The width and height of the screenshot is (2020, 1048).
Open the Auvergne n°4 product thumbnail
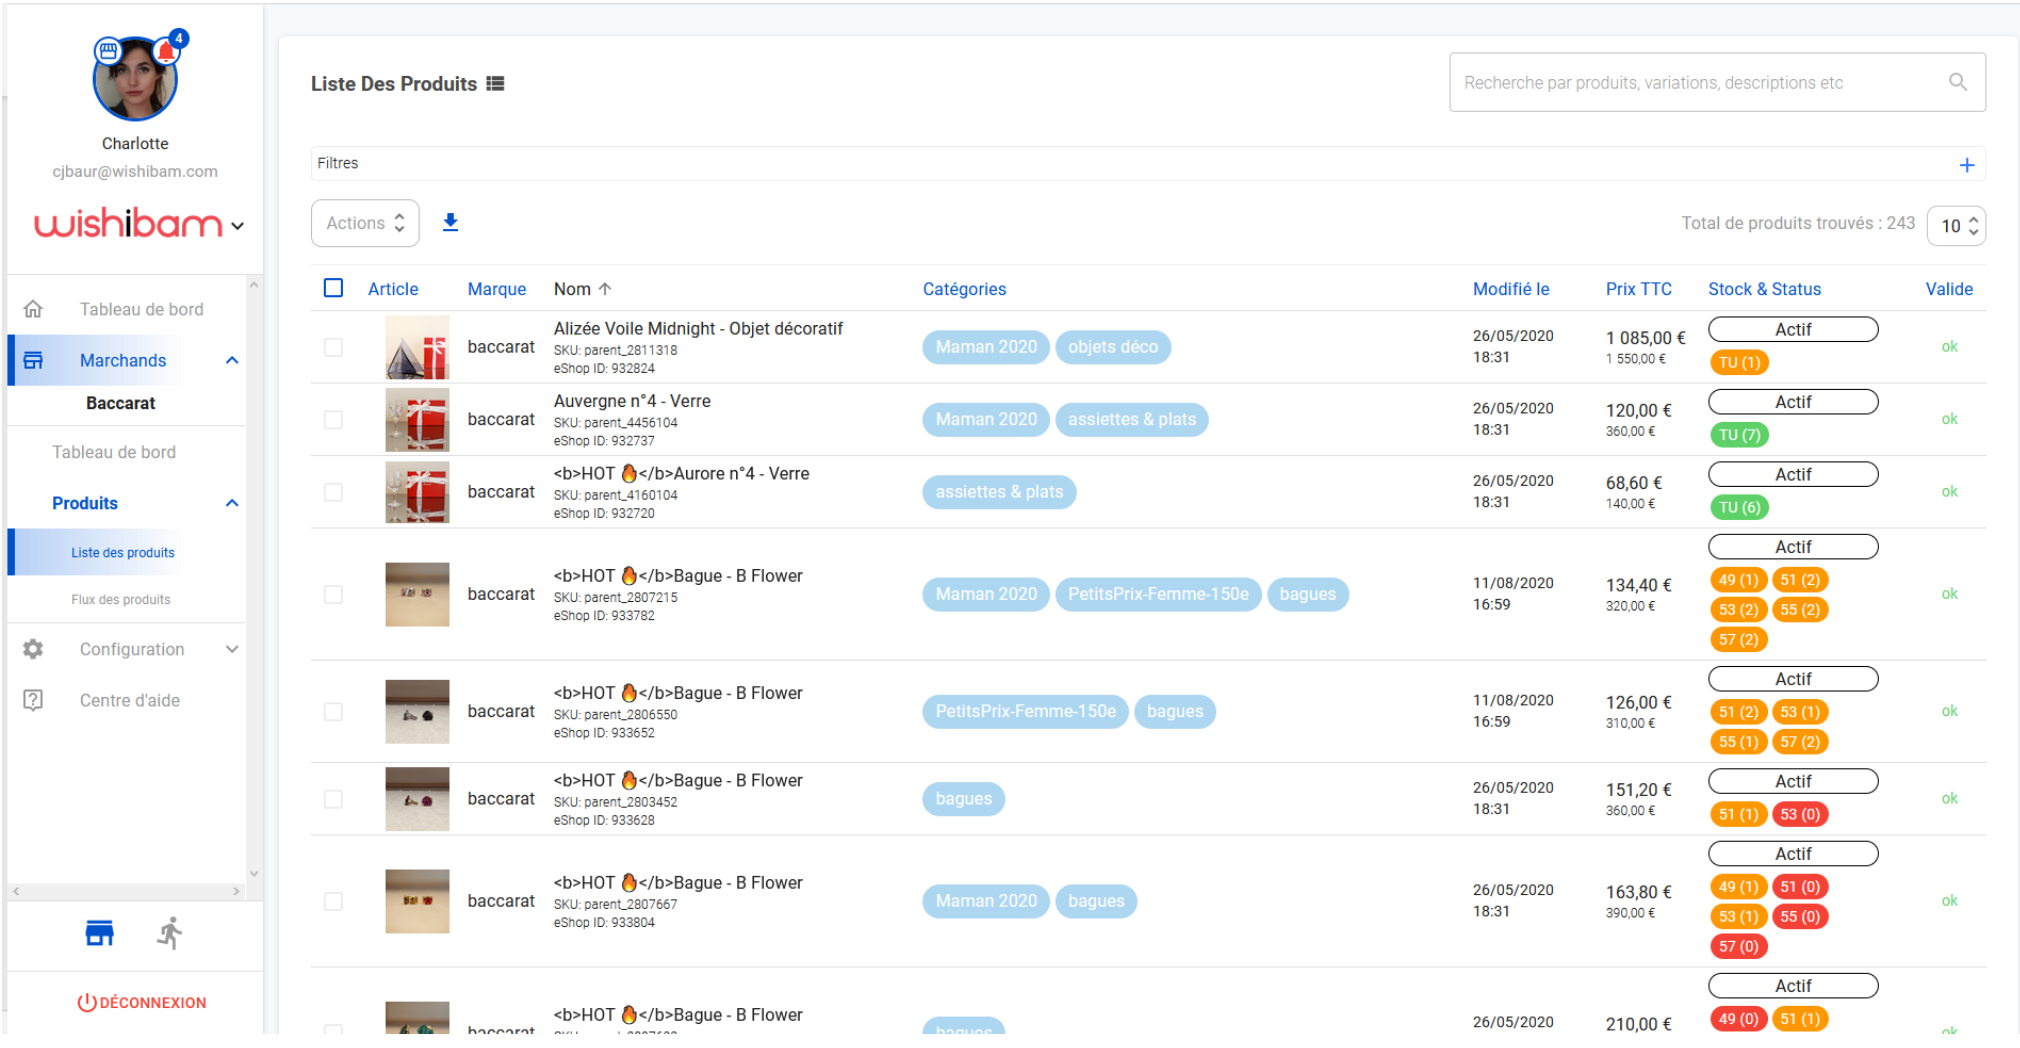(417, 420)
